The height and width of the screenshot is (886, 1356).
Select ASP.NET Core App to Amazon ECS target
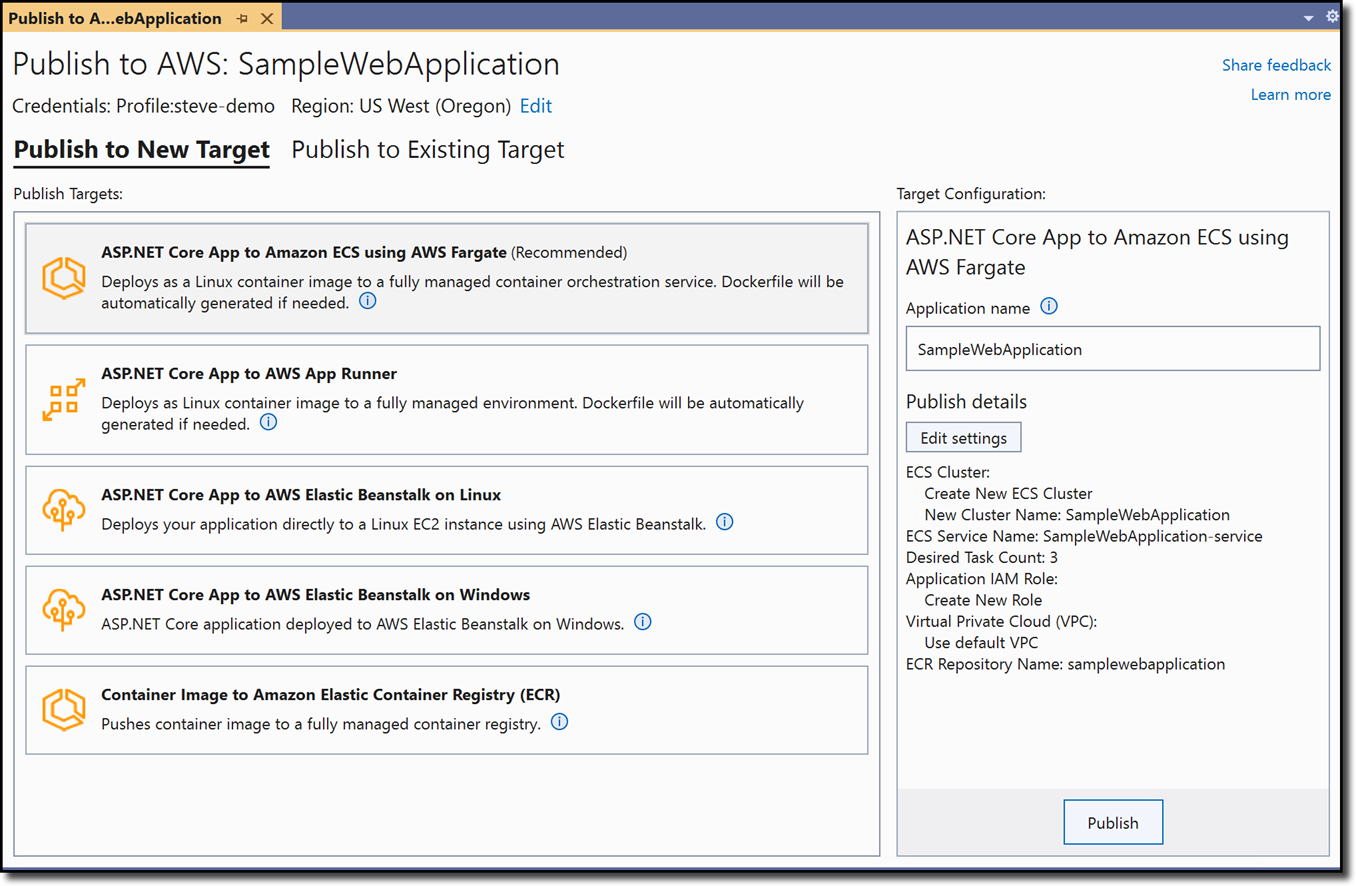[447, 278]
